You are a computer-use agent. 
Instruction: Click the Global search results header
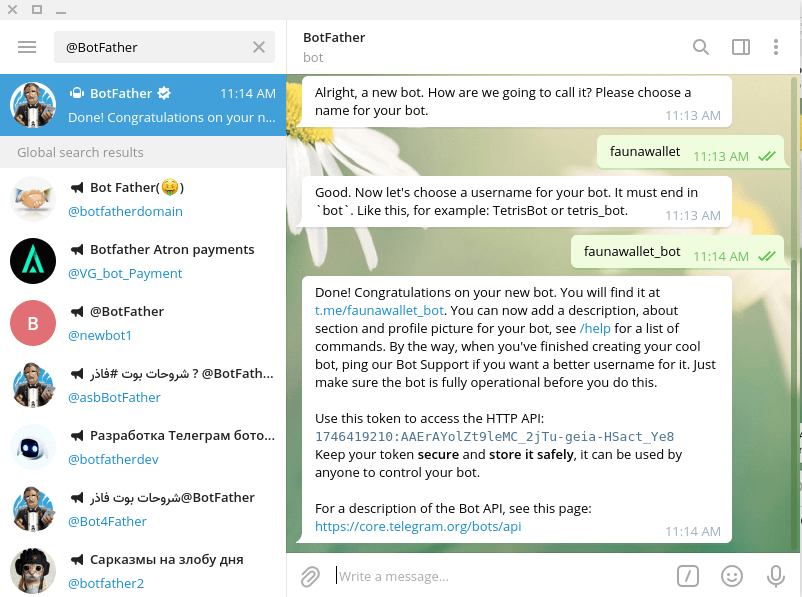point(143,152)
